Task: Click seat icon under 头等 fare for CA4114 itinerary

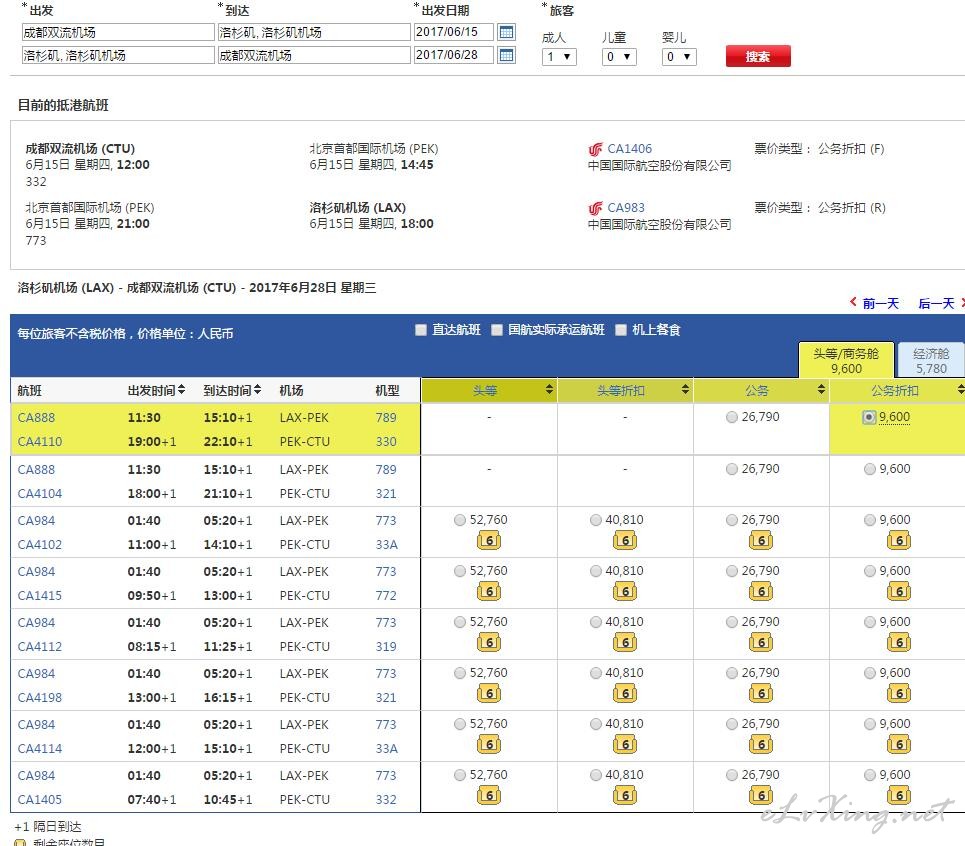Action: [489, 745]
